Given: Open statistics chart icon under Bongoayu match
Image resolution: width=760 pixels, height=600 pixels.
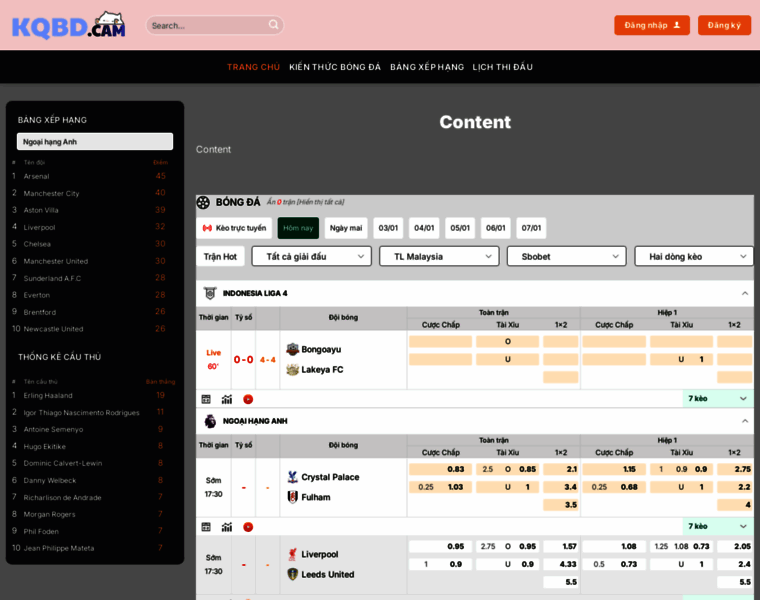Looking at the screenshot, I should coord(227,399).
